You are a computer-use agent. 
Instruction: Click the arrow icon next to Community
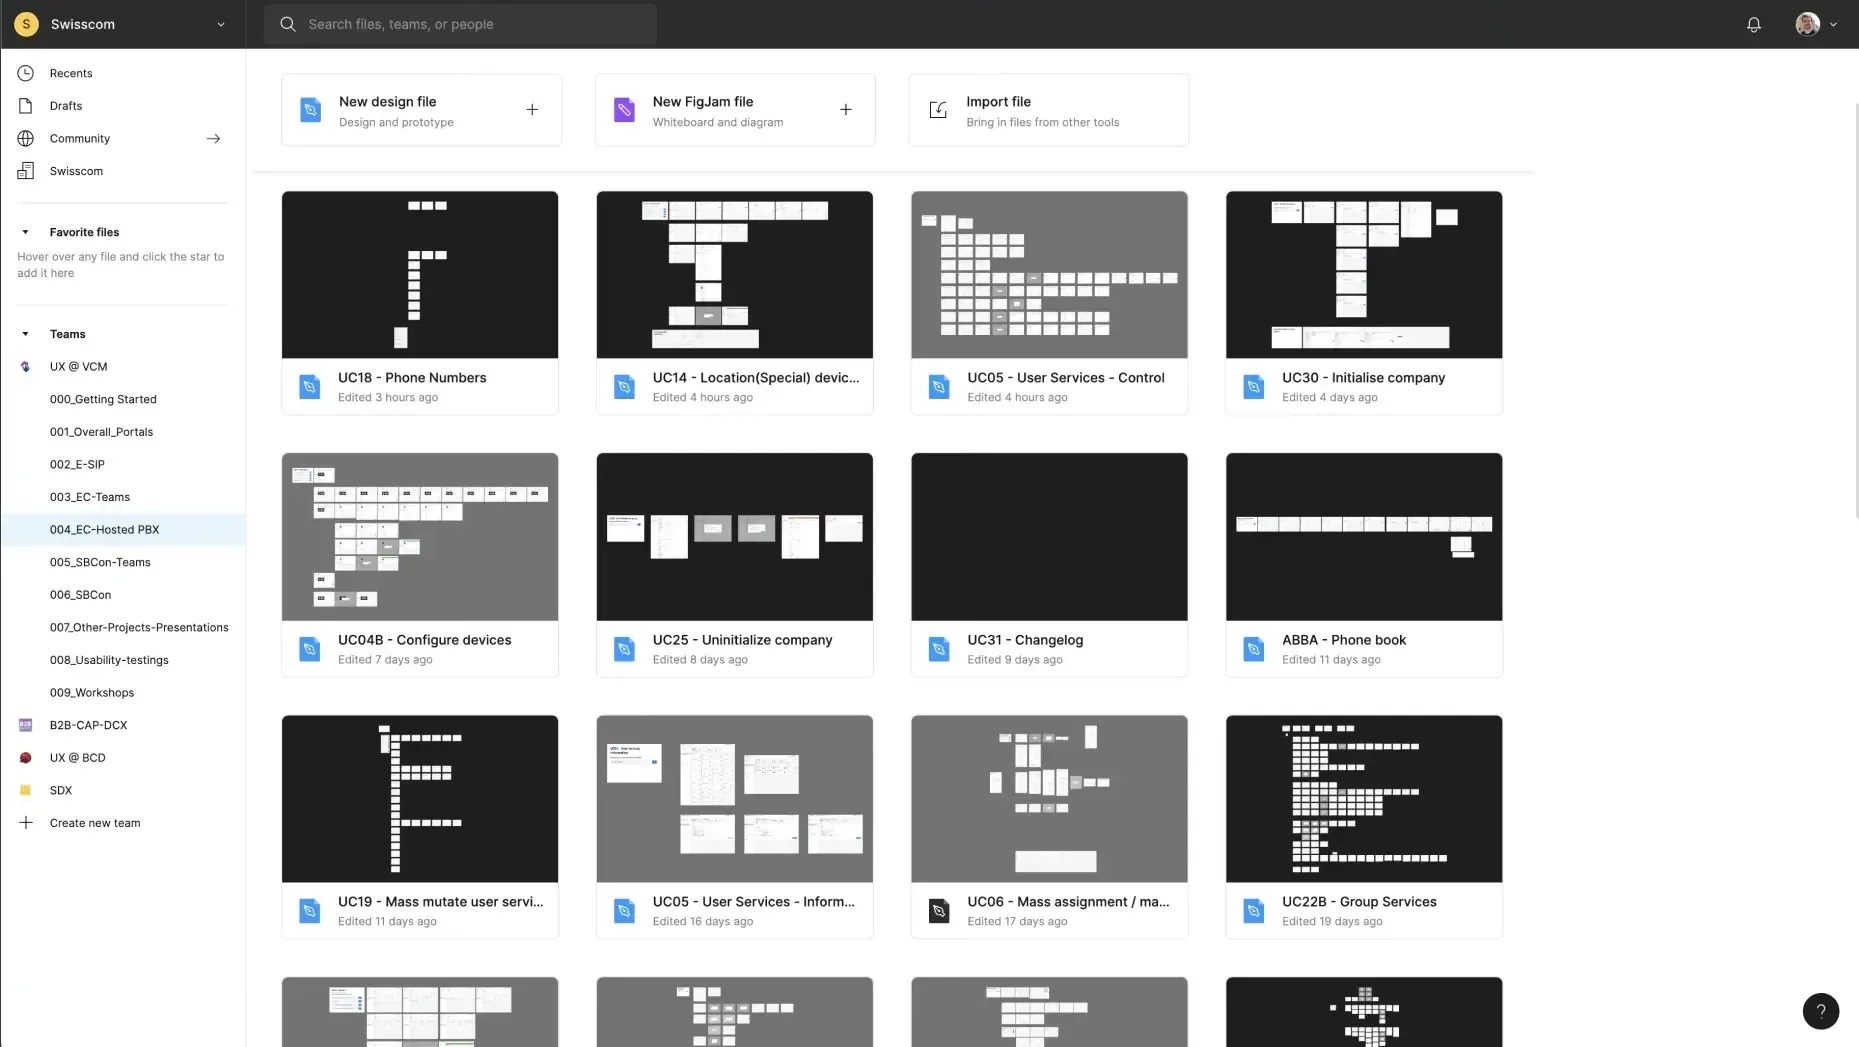tap(213, 138)
